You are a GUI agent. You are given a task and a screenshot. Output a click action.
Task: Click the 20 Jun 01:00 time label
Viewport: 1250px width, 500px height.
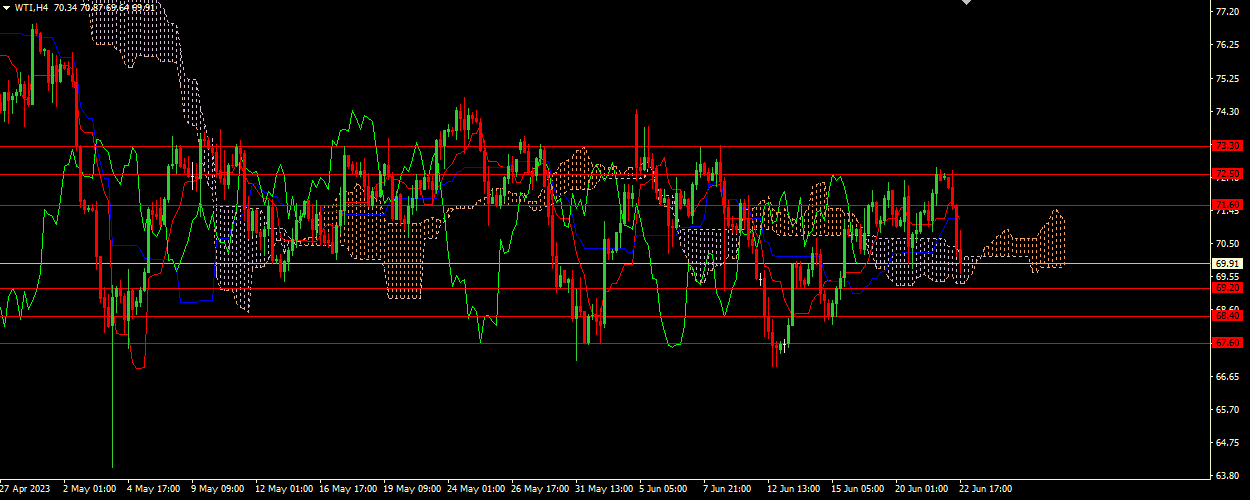[923, 489]
